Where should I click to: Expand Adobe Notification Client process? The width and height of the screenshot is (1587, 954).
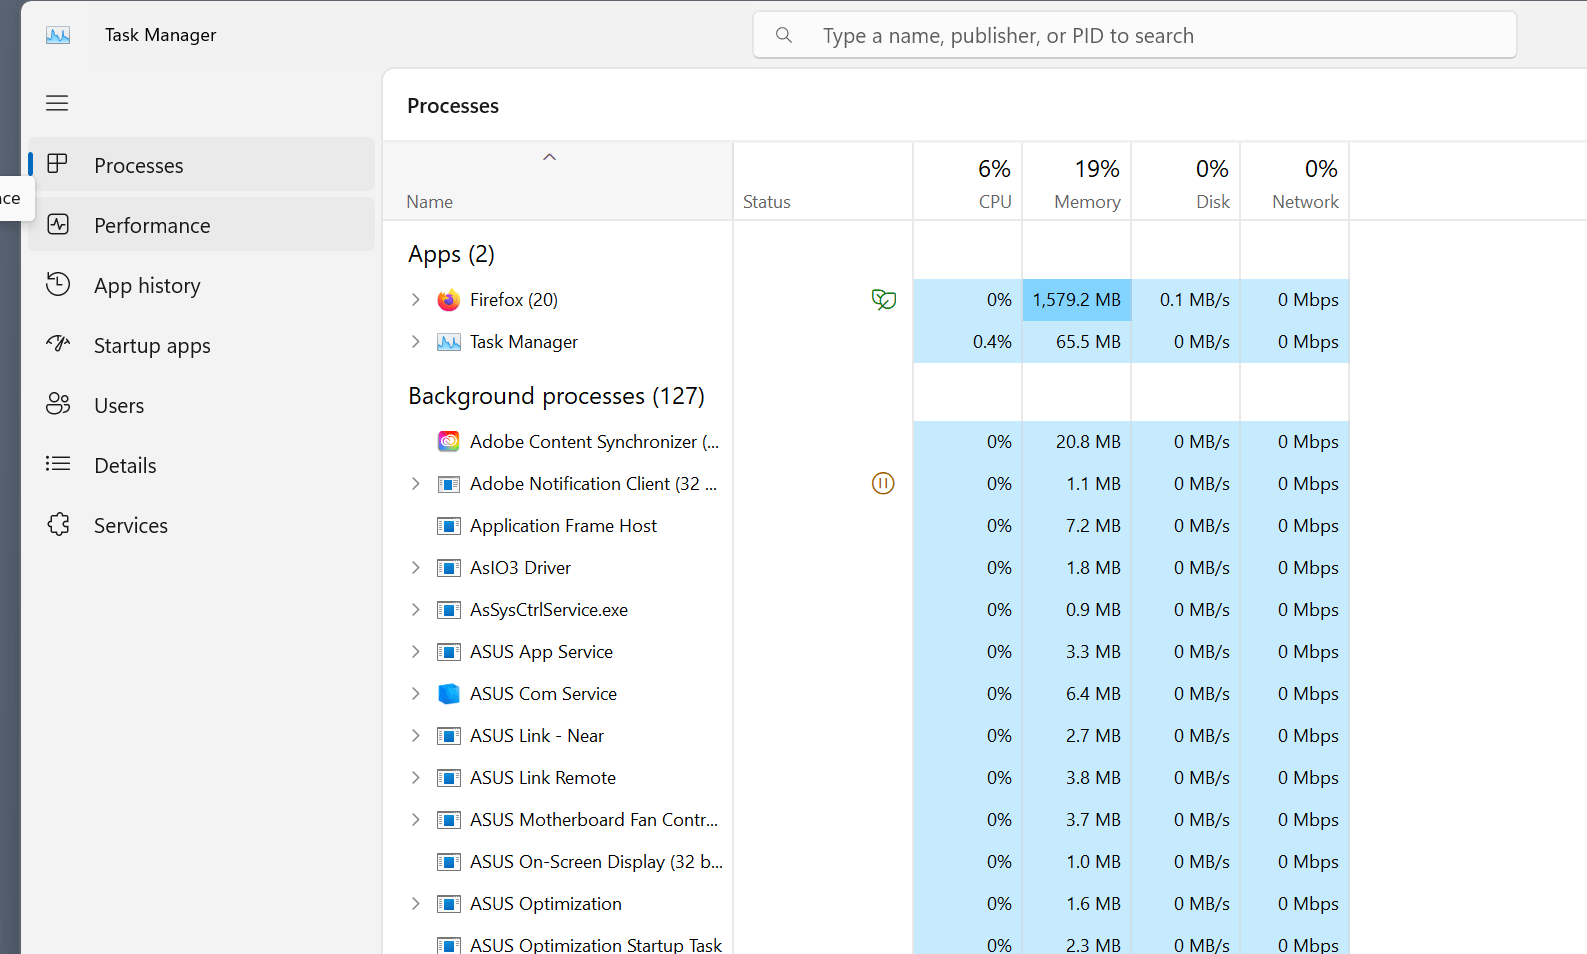pyautogui.click(x=416, y=484)
